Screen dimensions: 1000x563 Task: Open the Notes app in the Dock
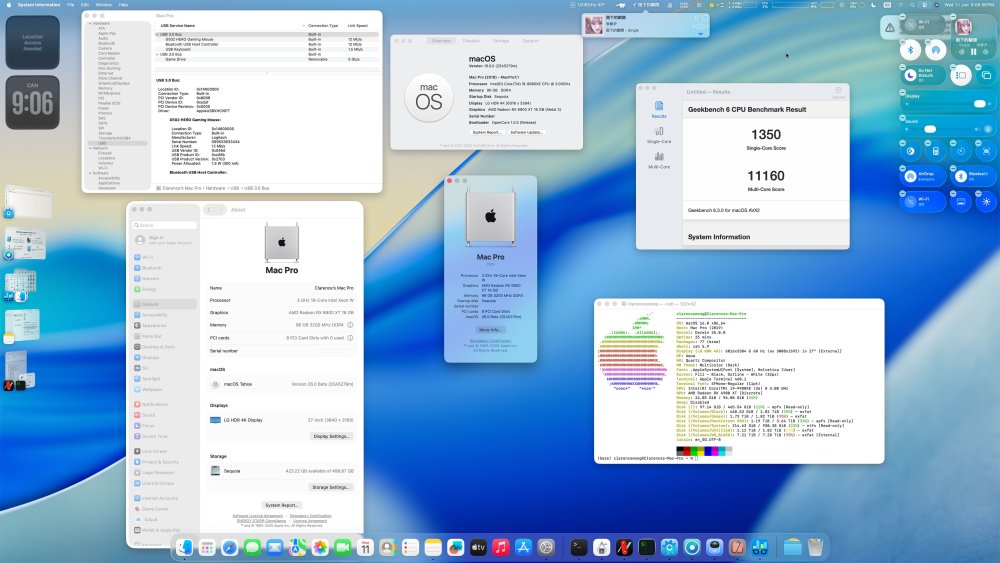(x=433, y=547)
